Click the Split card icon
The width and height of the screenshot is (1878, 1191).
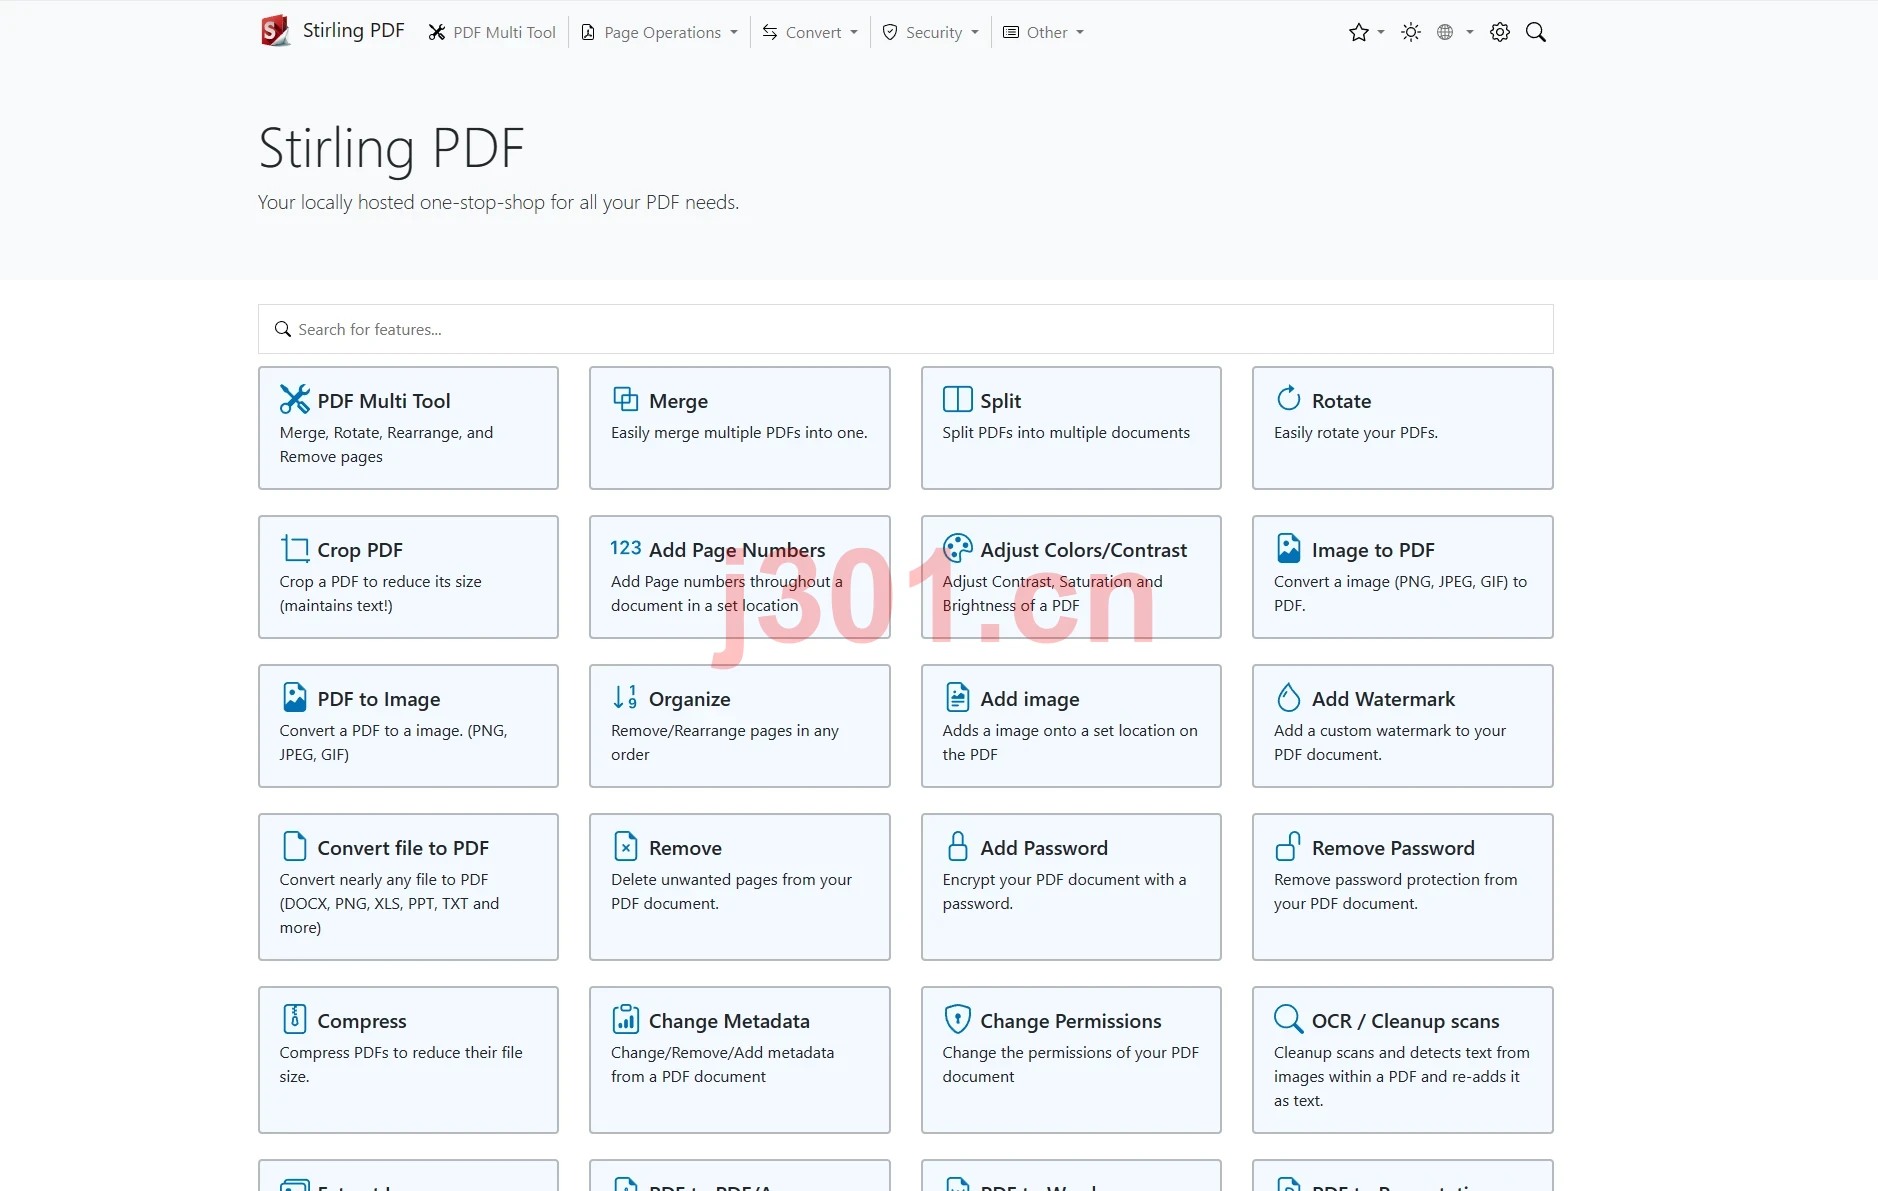pyautogui.click(x=957, y=399)
